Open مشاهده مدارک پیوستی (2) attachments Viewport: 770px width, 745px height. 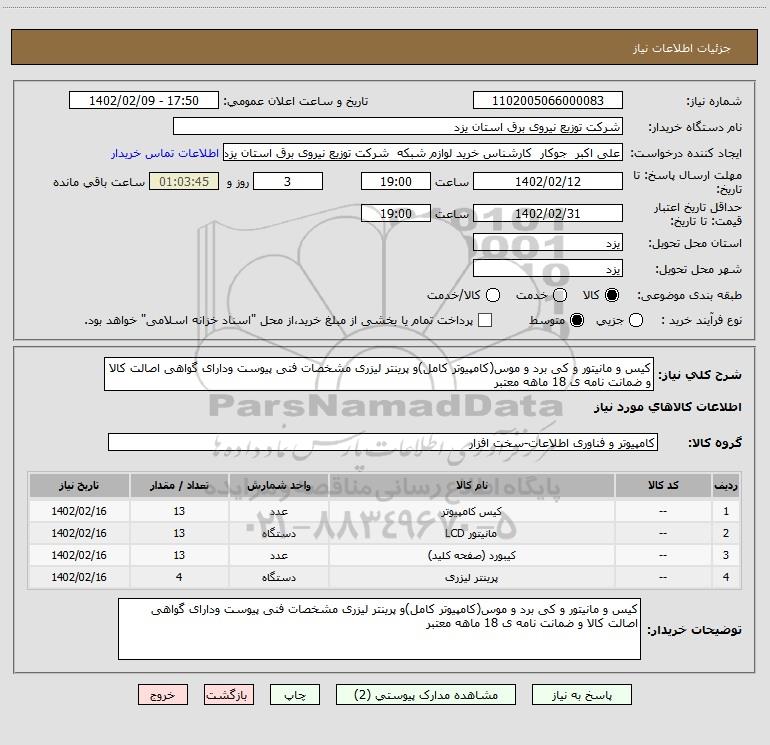coord(426,695)
